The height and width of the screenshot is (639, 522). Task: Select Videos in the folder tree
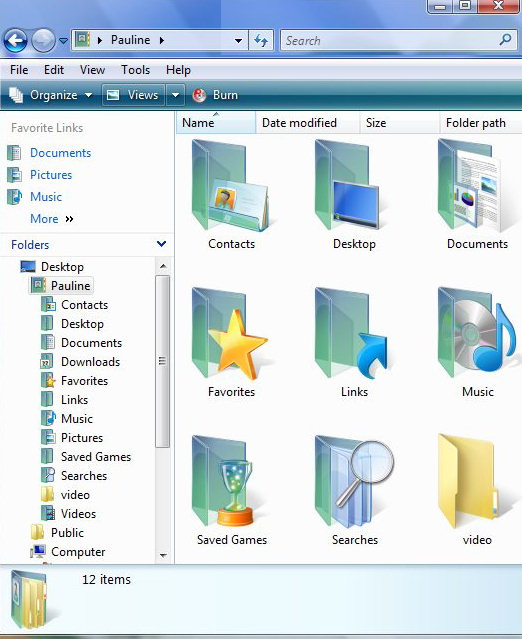click(68, 513)
